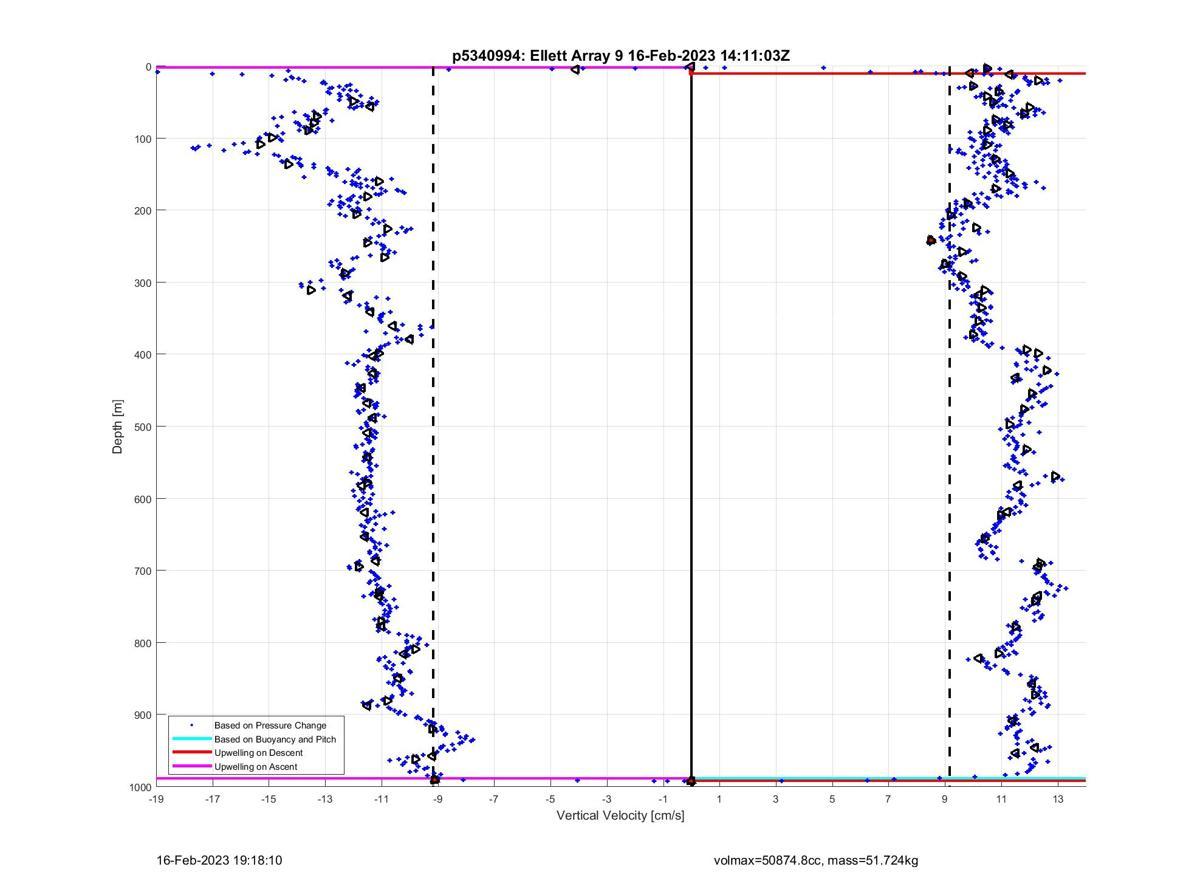
Task: Click the x-axis tick label 9
Action: (x=945, y=799)
